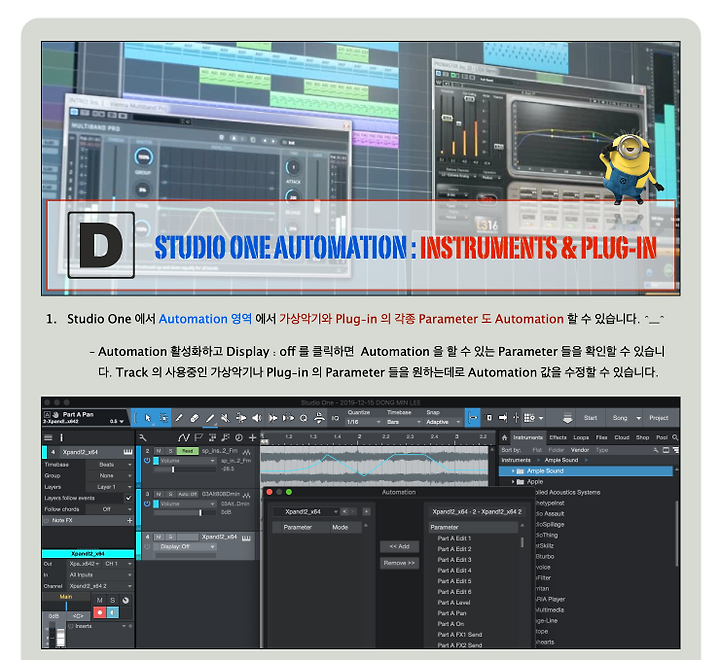
Task: Toggle Autoscroll arrow icon
Action: [x=503, y=418]
